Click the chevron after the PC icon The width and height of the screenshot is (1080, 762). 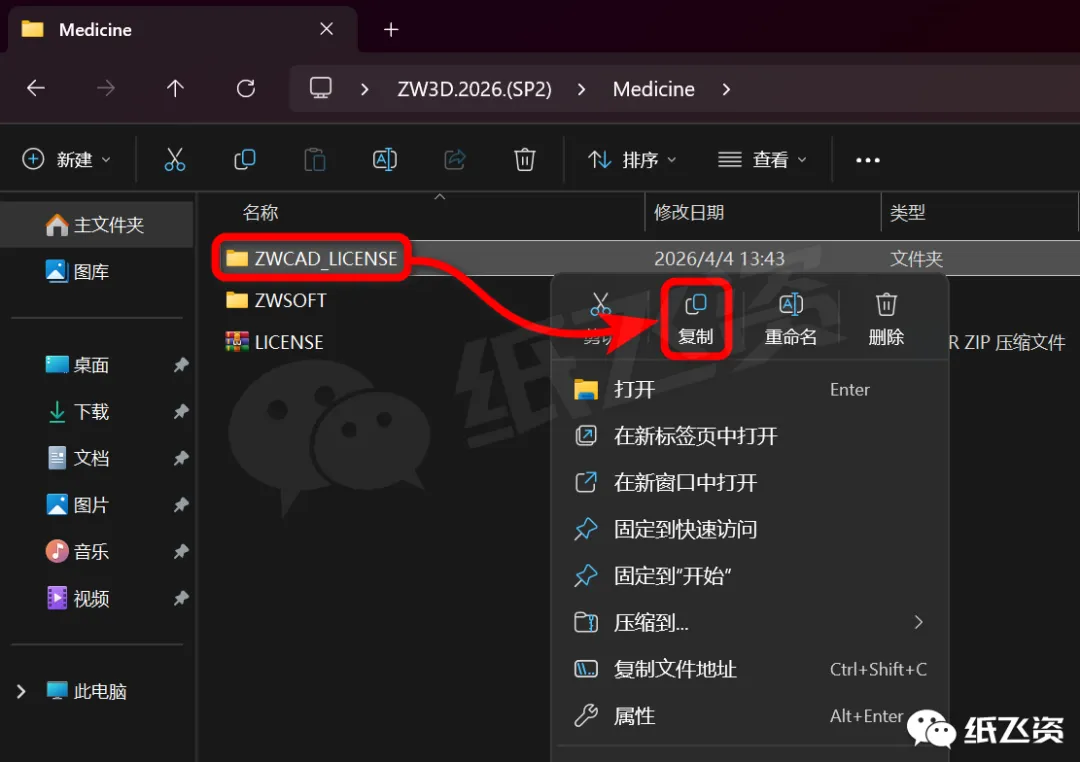(x=365, y=89)
